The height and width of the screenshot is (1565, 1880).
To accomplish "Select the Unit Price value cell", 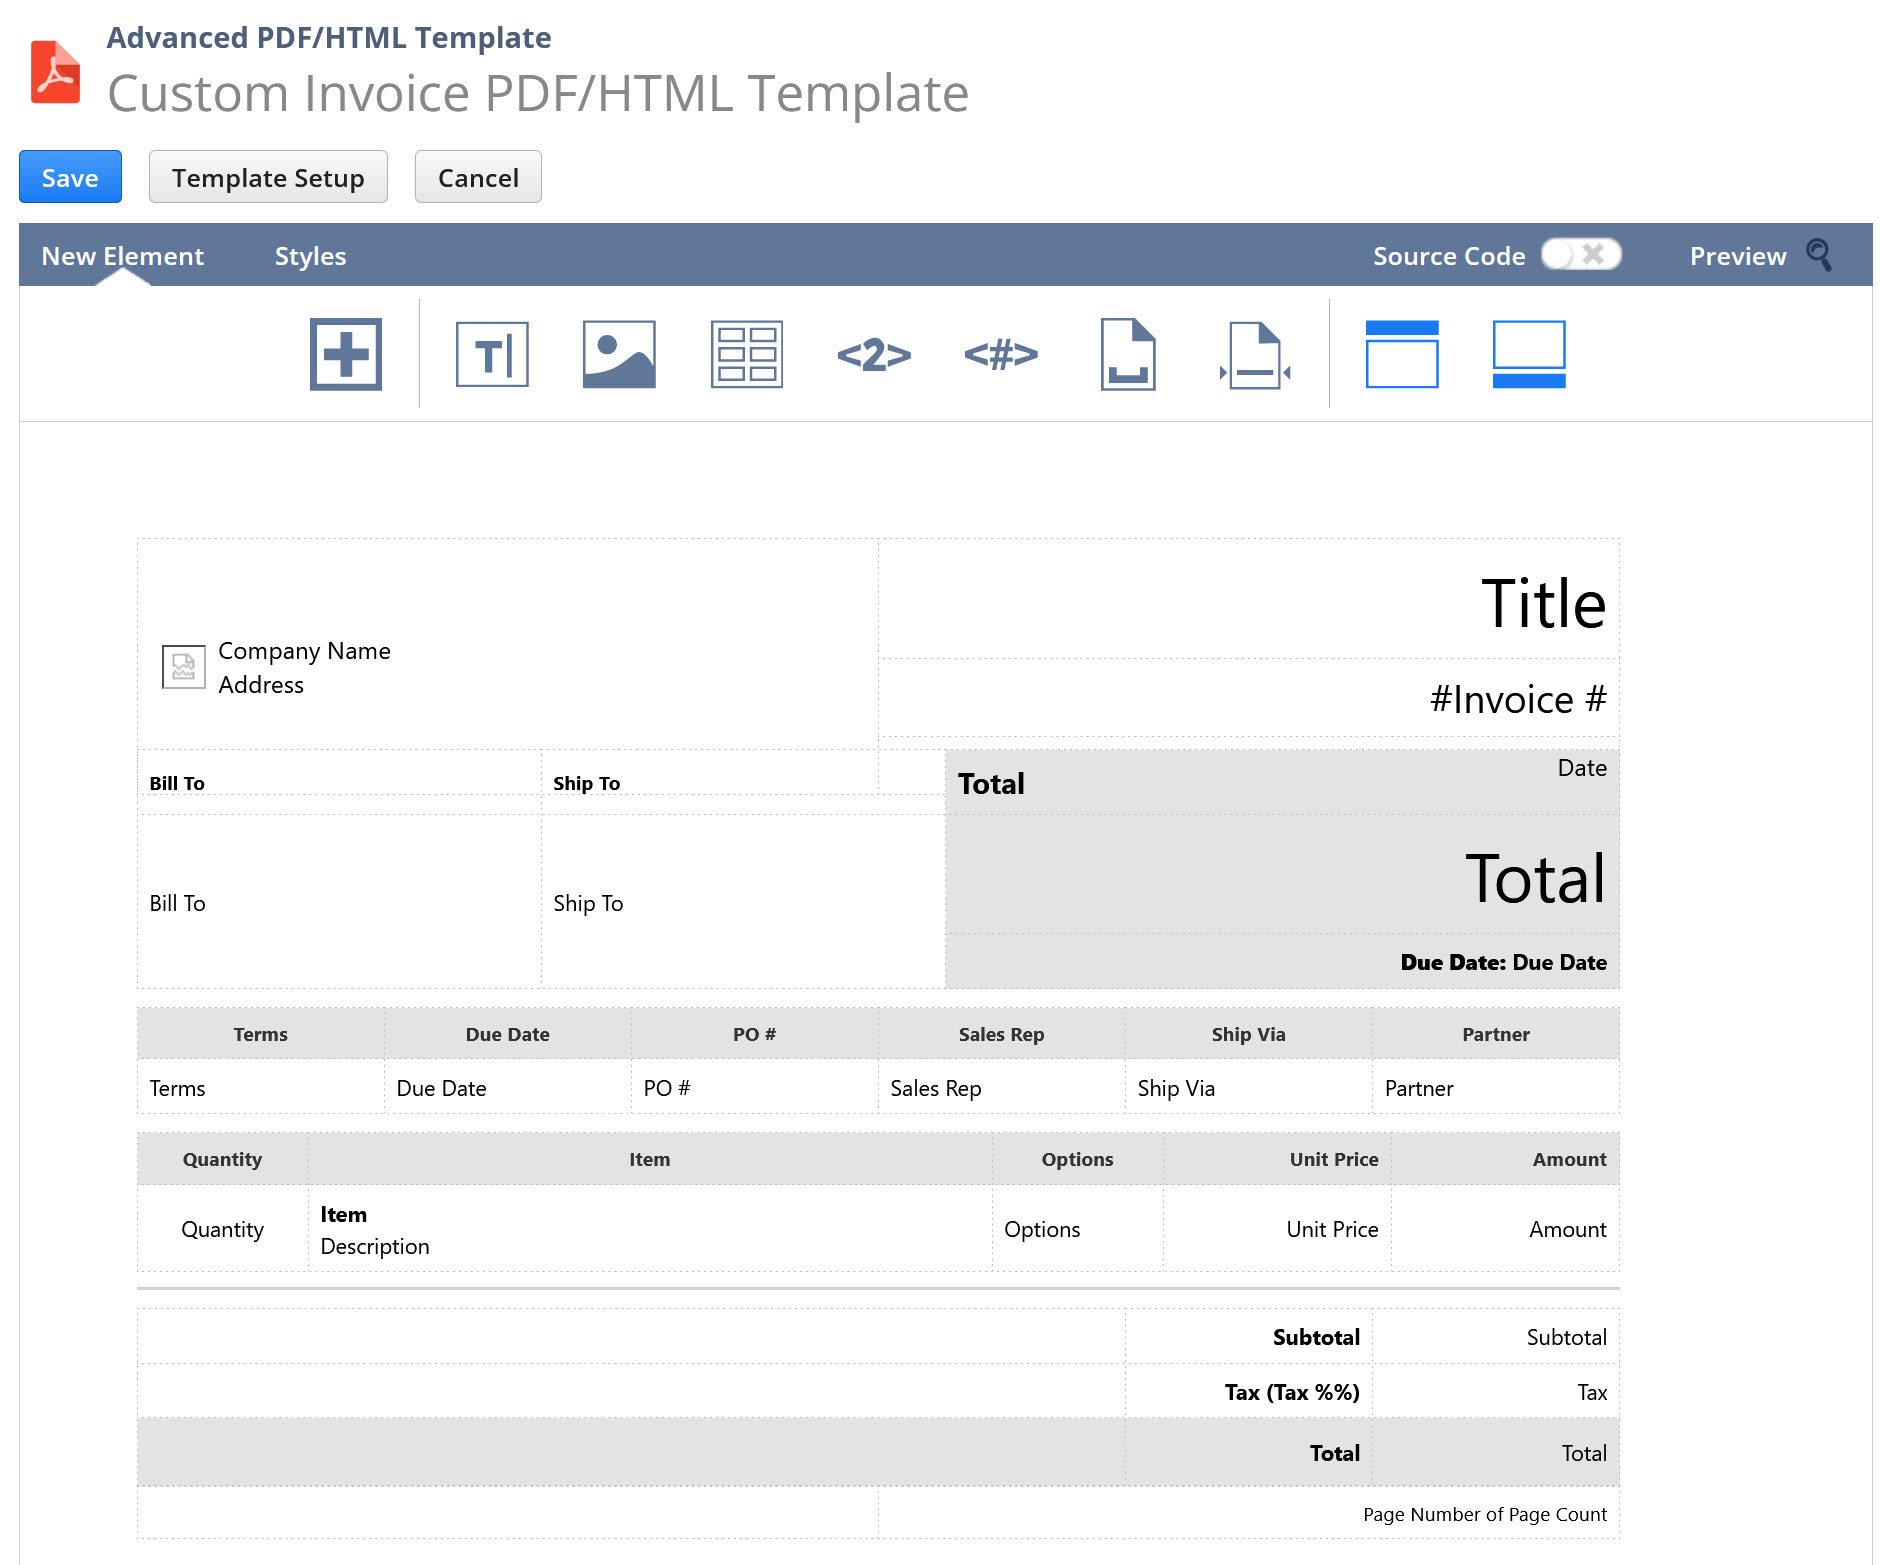I will tap(1278, 1229).
